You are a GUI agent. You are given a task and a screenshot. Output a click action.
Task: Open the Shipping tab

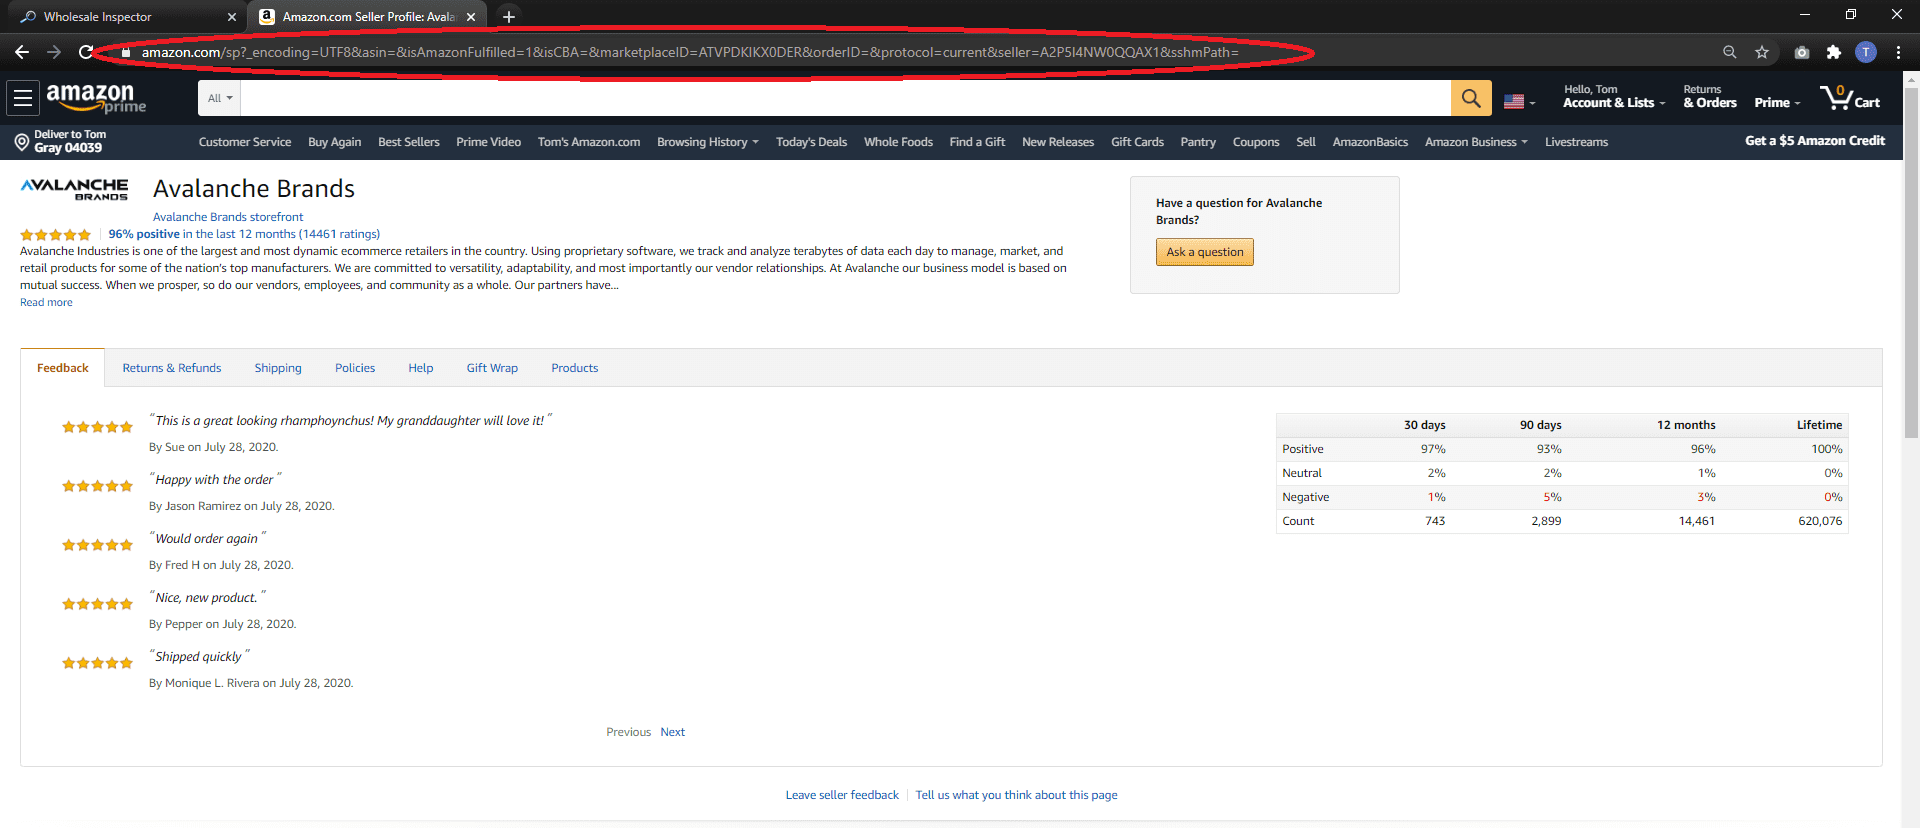(x=278, y=368)
